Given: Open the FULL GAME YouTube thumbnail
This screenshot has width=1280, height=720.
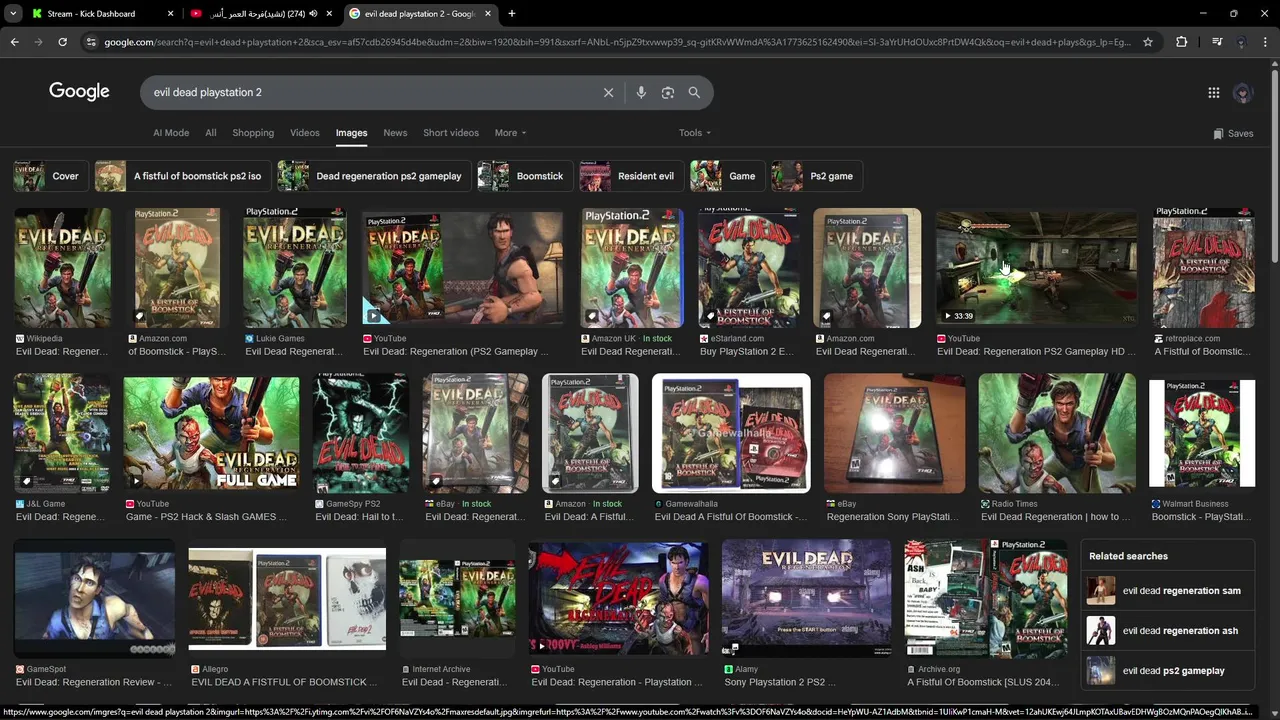Looking at the screenshot, I should (211, 434).
